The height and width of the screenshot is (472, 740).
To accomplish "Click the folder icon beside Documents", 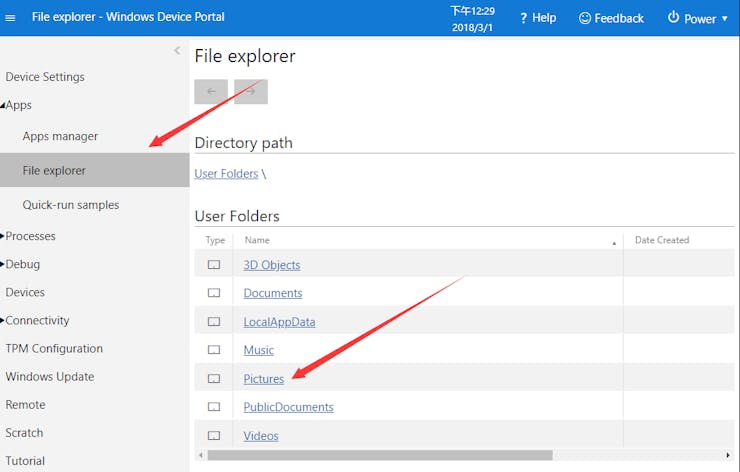I will (214, 293).
